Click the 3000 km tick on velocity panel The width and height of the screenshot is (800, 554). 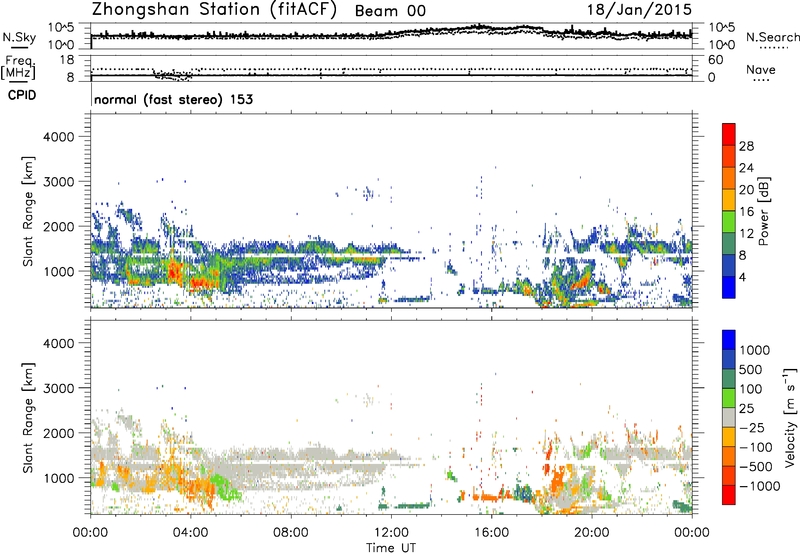[x=59, y=388]
